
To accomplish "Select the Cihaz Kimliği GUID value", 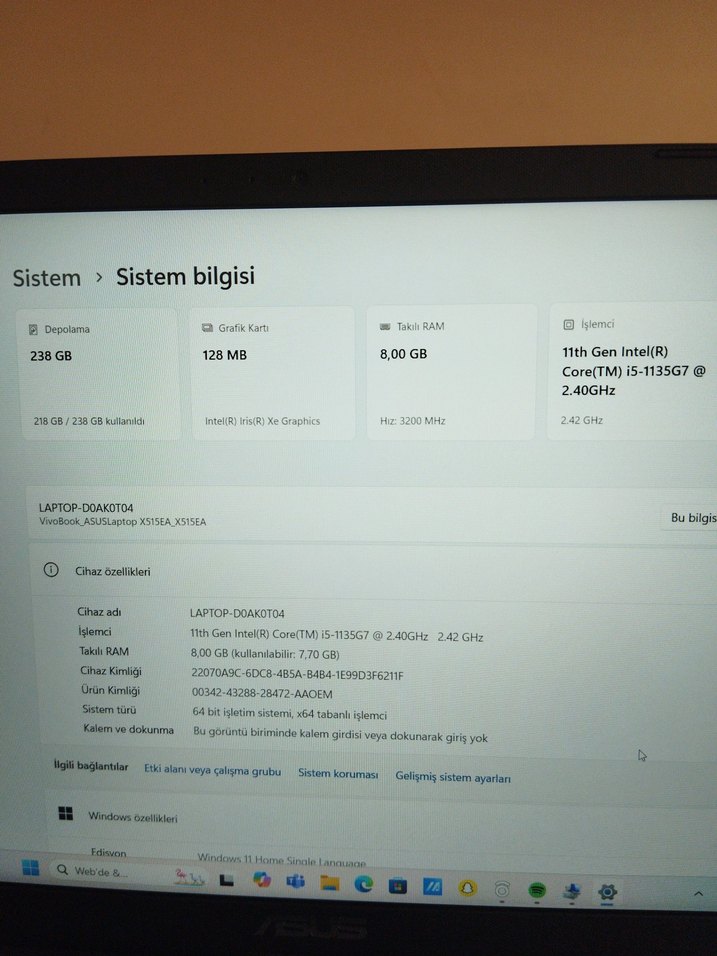I will [x=298, y=674].
